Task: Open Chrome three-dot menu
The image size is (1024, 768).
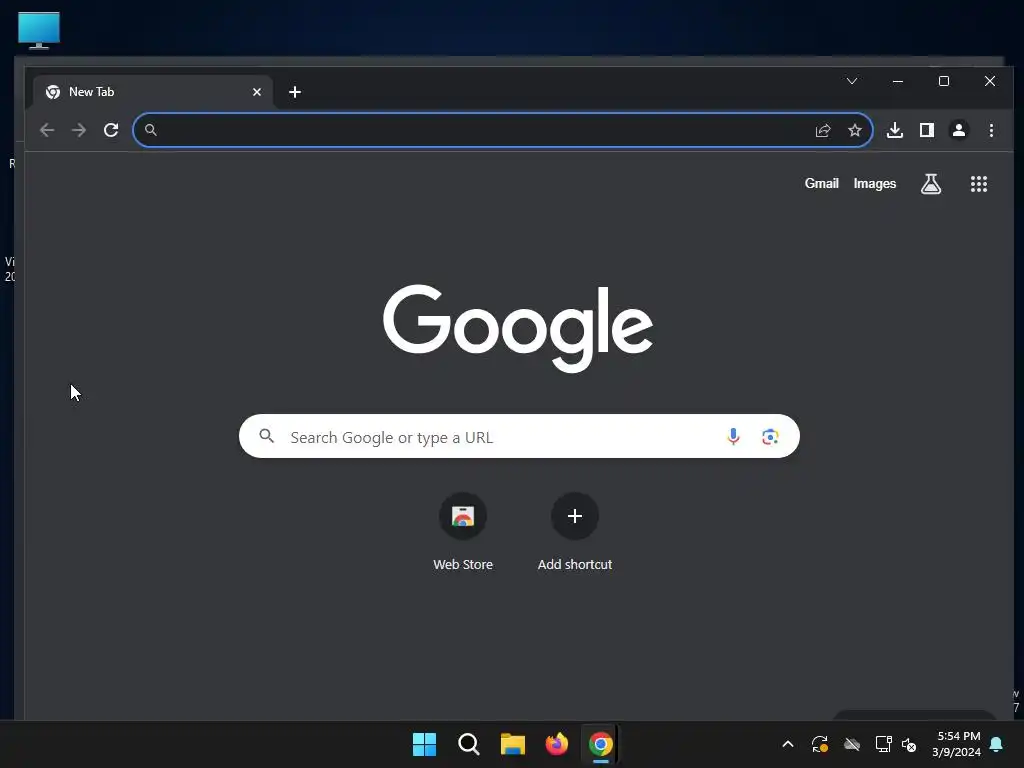Action: point(991,130)
